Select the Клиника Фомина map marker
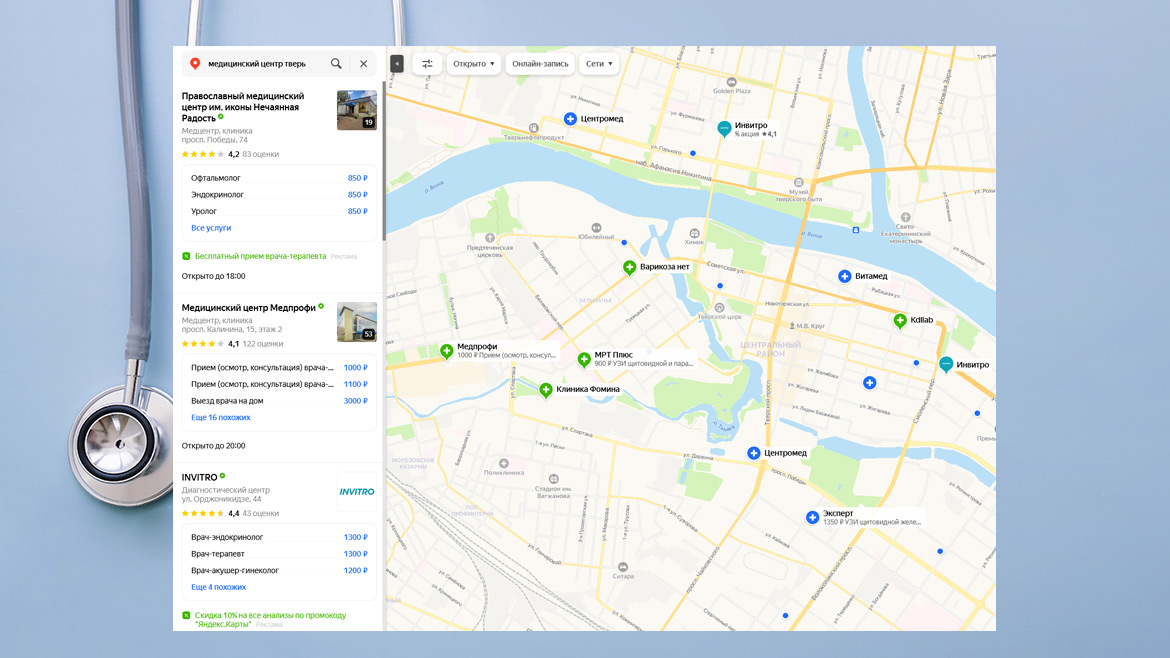Image resolution: width=1170 pixels, height=658 pixels. click(x=546, y=390)
